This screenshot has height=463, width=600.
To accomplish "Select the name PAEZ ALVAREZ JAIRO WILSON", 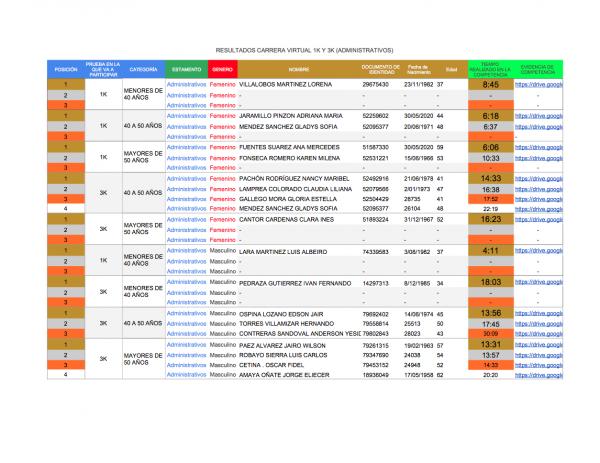I will pyautogui.click(x=282, y=346).
